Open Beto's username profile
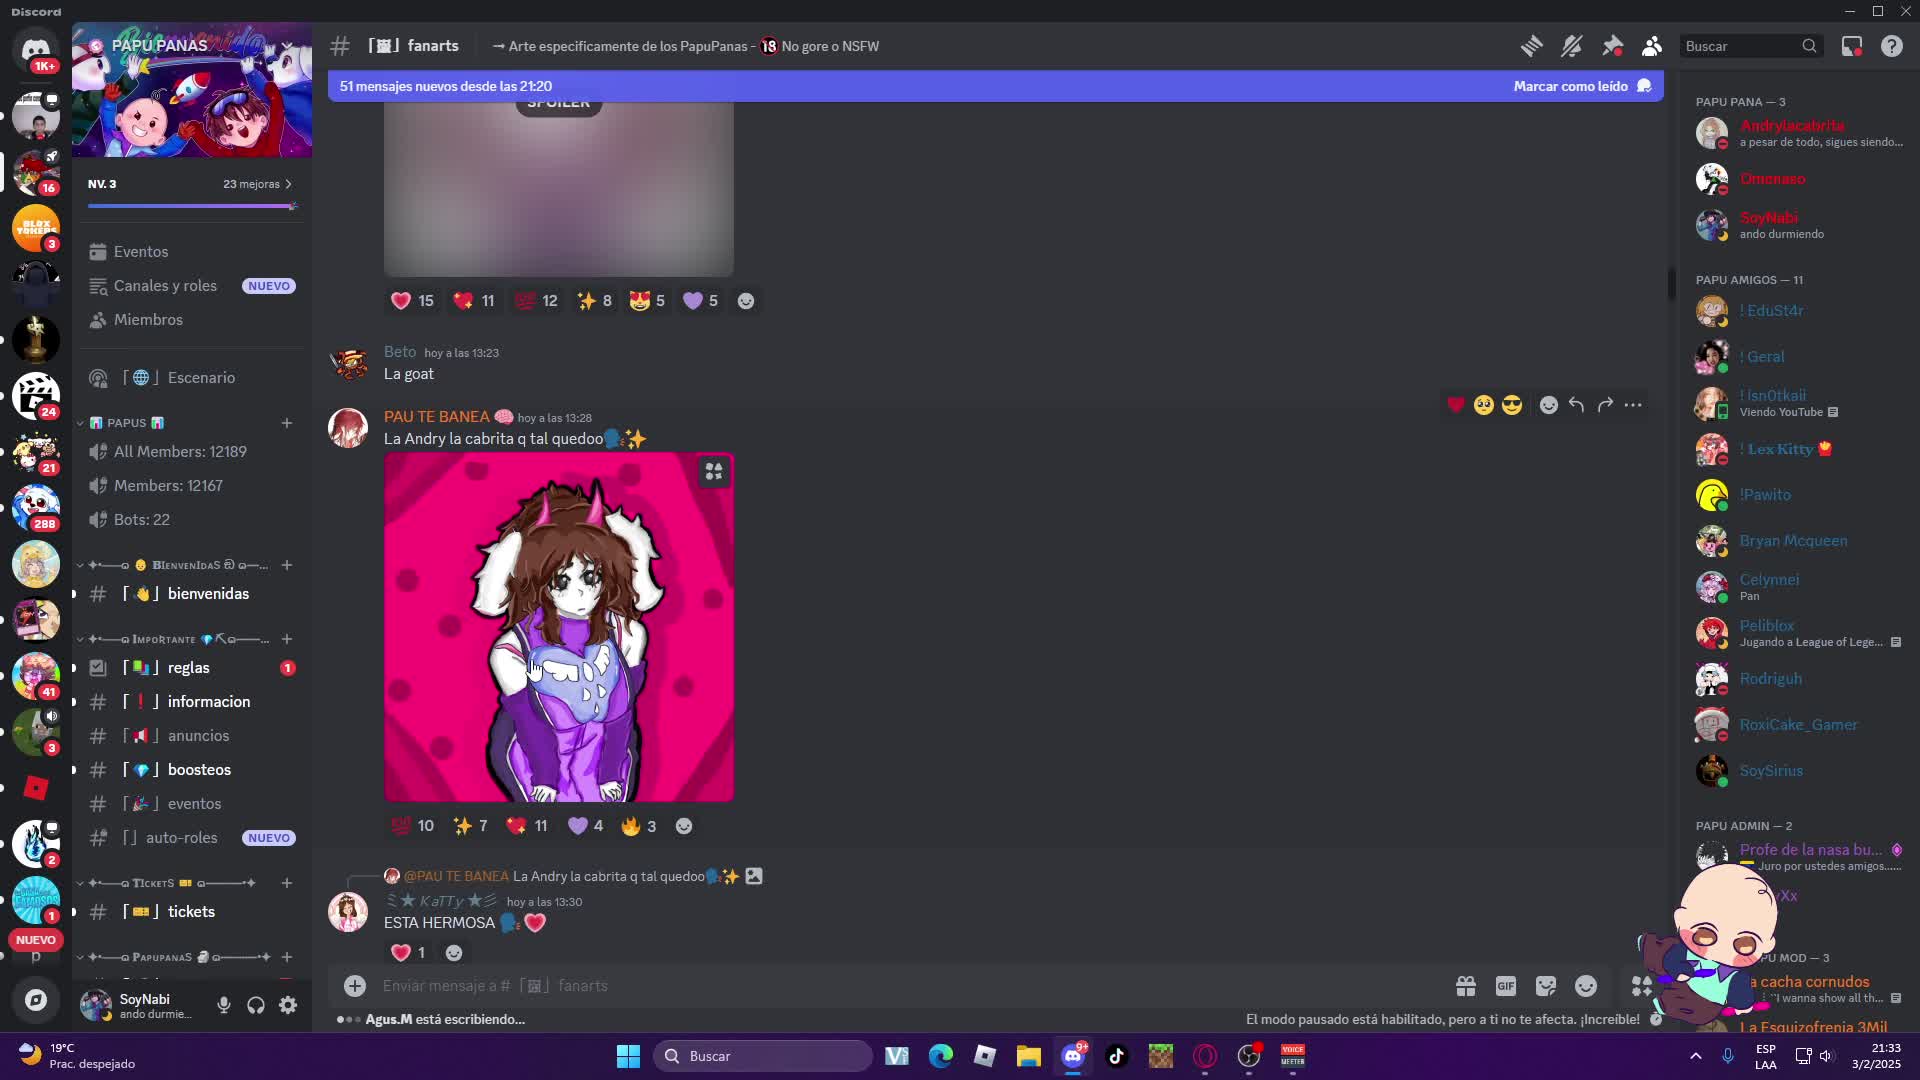 click(400, 352)
